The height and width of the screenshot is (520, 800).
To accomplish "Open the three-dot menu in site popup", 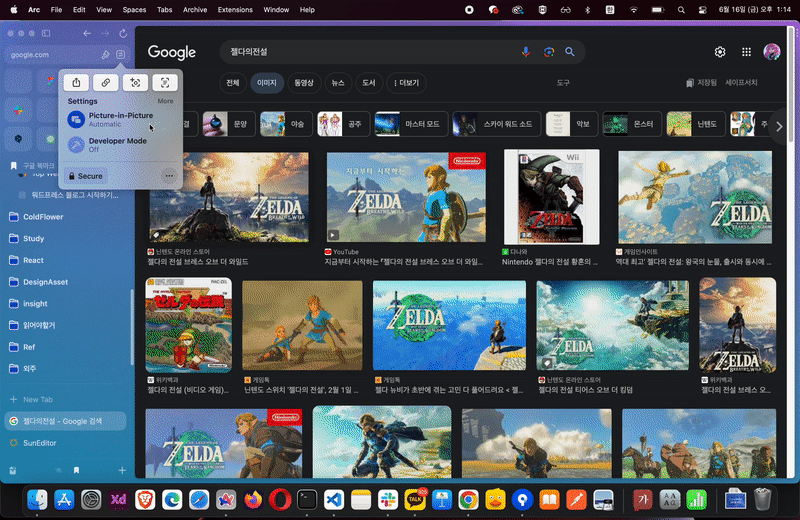I will point(169,176).
